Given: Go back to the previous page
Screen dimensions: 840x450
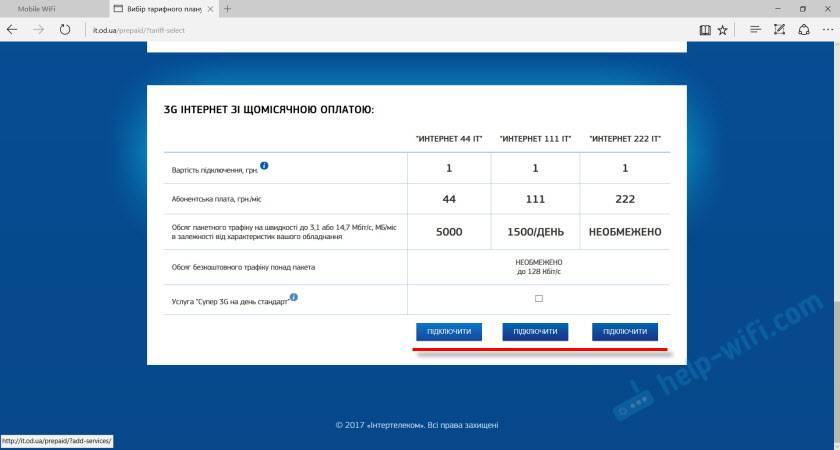Looking at the screenshot, I should pyautogui.click(x=12, y=30).
